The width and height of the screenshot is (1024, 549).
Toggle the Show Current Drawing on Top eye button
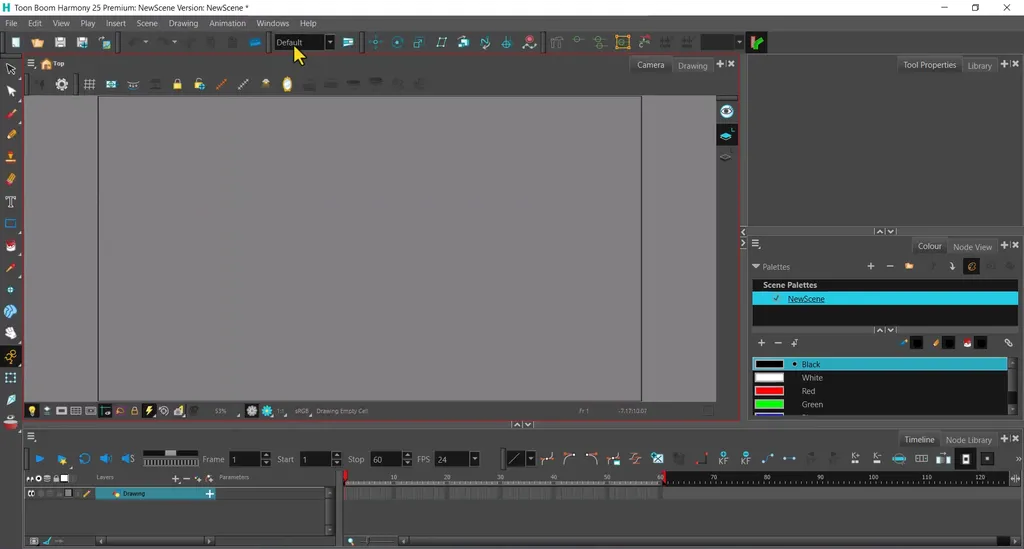[x=726, y=112]
